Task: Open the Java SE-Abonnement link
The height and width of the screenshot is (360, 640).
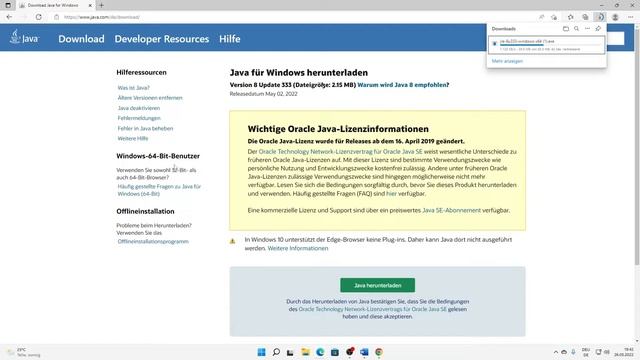Action: tap(451, 210)
